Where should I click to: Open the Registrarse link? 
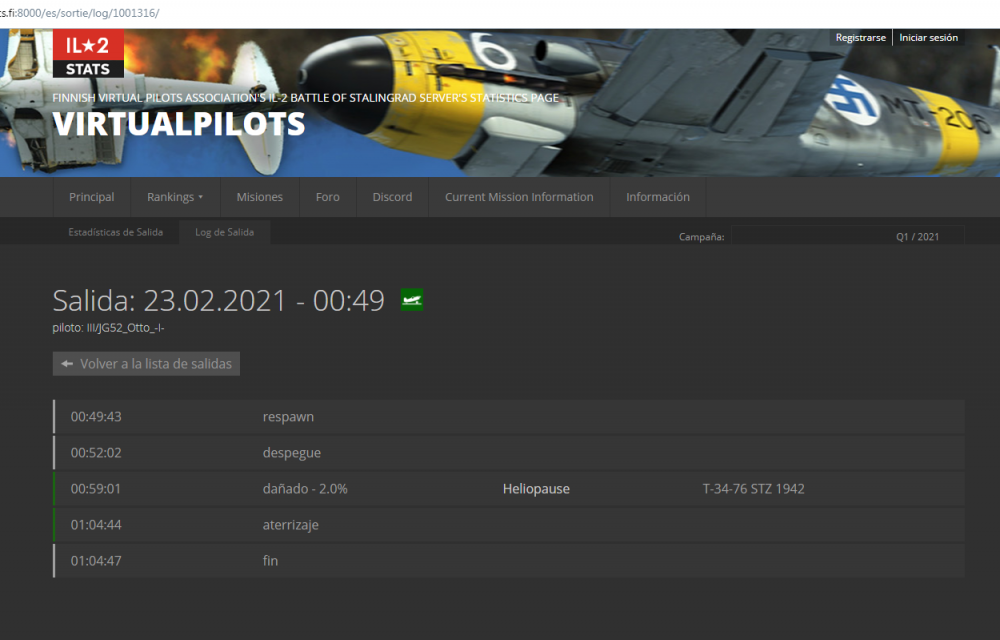860,38
